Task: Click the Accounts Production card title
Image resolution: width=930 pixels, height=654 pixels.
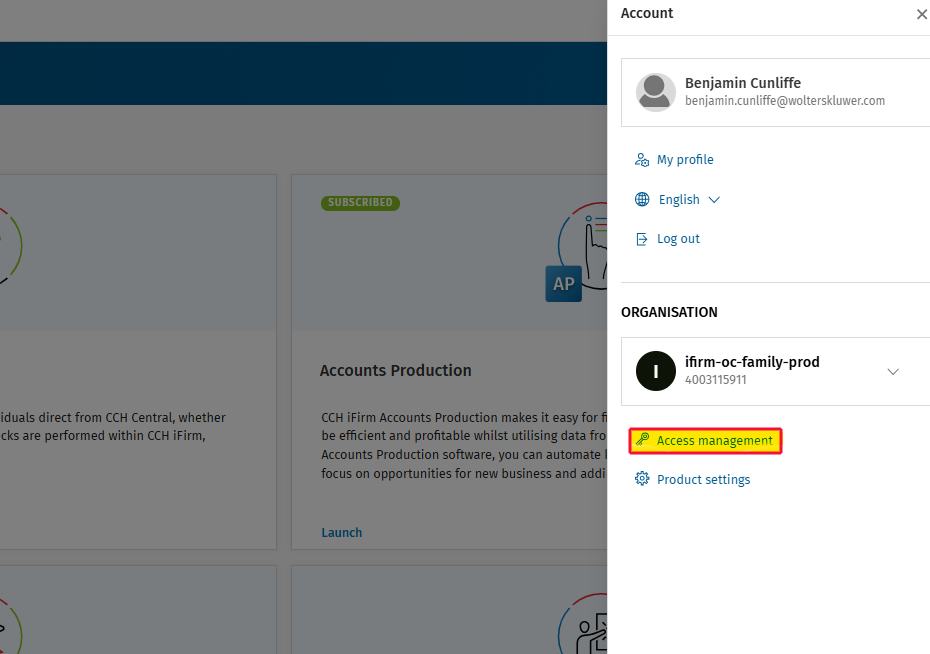Action: [x=396, y=371]
